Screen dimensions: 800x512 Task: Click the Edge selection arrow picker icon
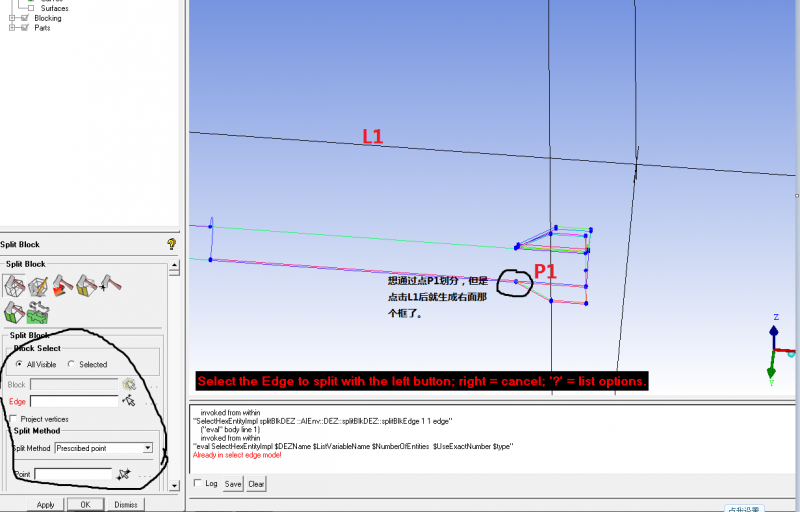pyautogui.click(x=129, y=401)
